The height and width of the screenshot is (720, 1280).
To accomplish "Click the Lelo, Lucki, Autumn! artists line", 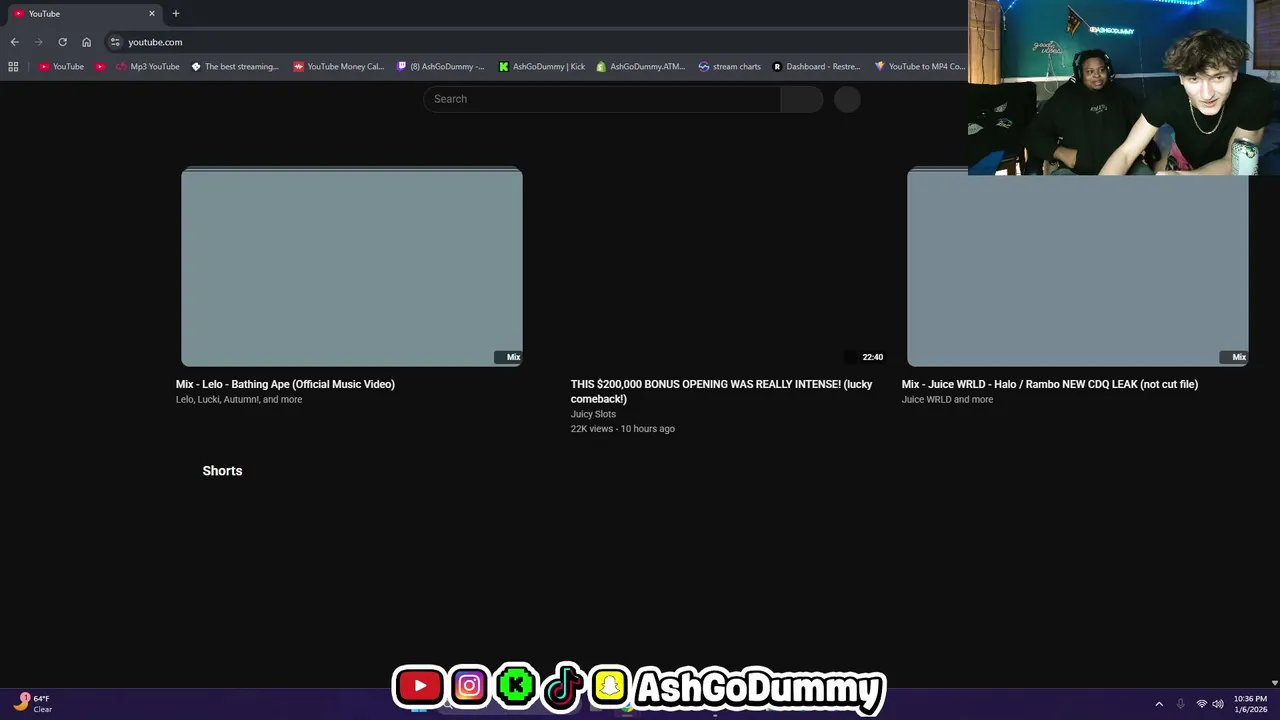I will 239,399.
